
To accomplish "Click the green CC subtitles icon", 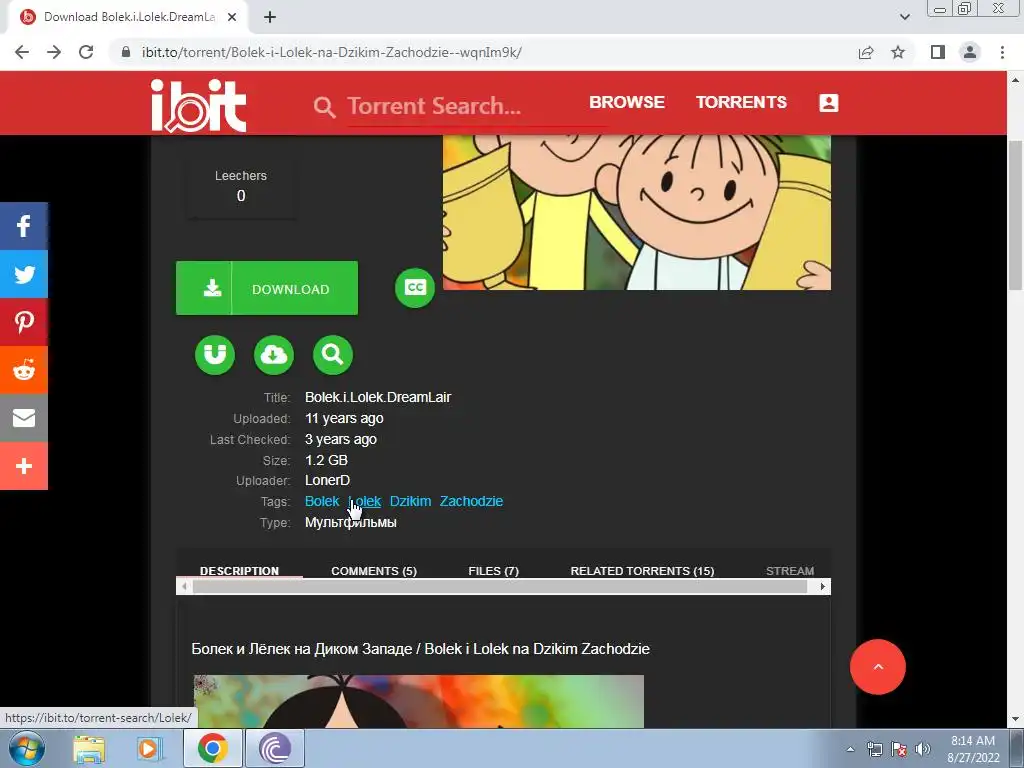I will click(415, 288).
